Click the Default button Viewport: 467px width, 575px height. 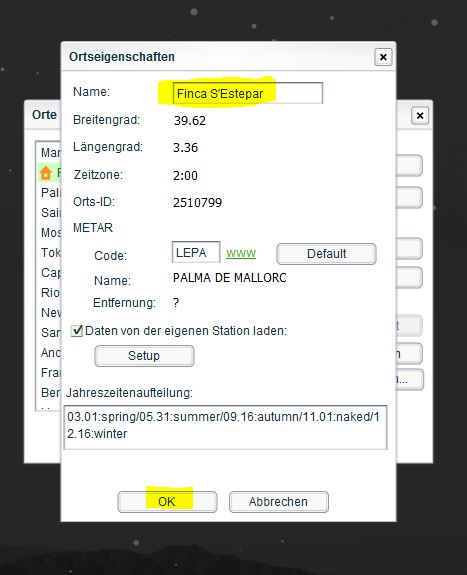coord(326,253)
